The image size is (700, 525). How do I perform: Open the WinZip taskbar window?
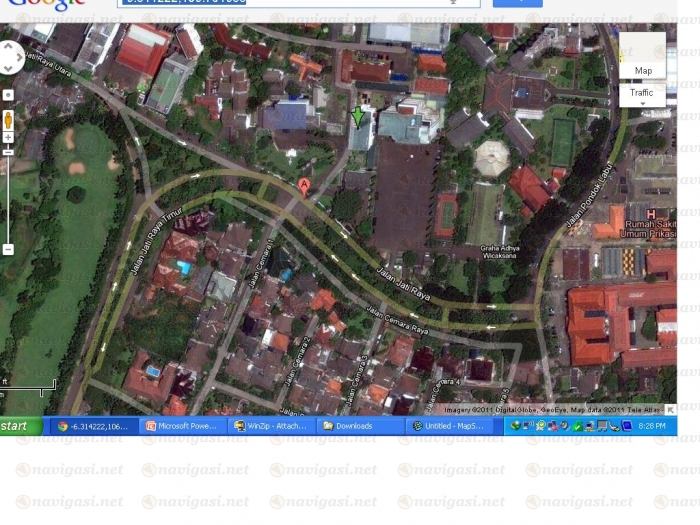[x=270, y=426]
